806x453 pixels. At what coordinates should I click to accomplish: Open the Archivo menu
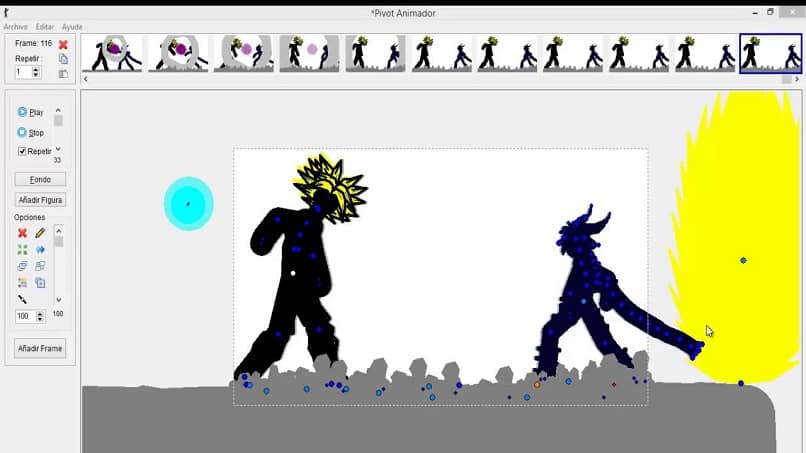click(x=15, y=27)
